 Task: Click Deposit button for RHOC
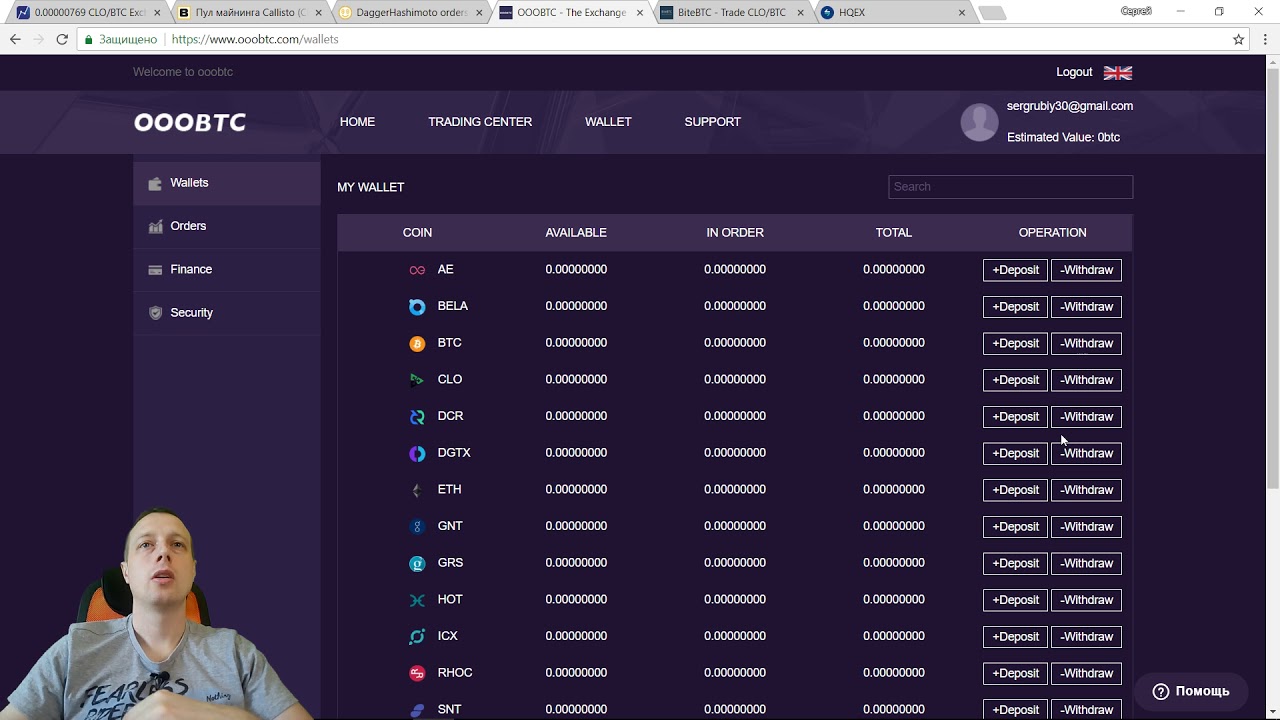(x=1015, y=673)
